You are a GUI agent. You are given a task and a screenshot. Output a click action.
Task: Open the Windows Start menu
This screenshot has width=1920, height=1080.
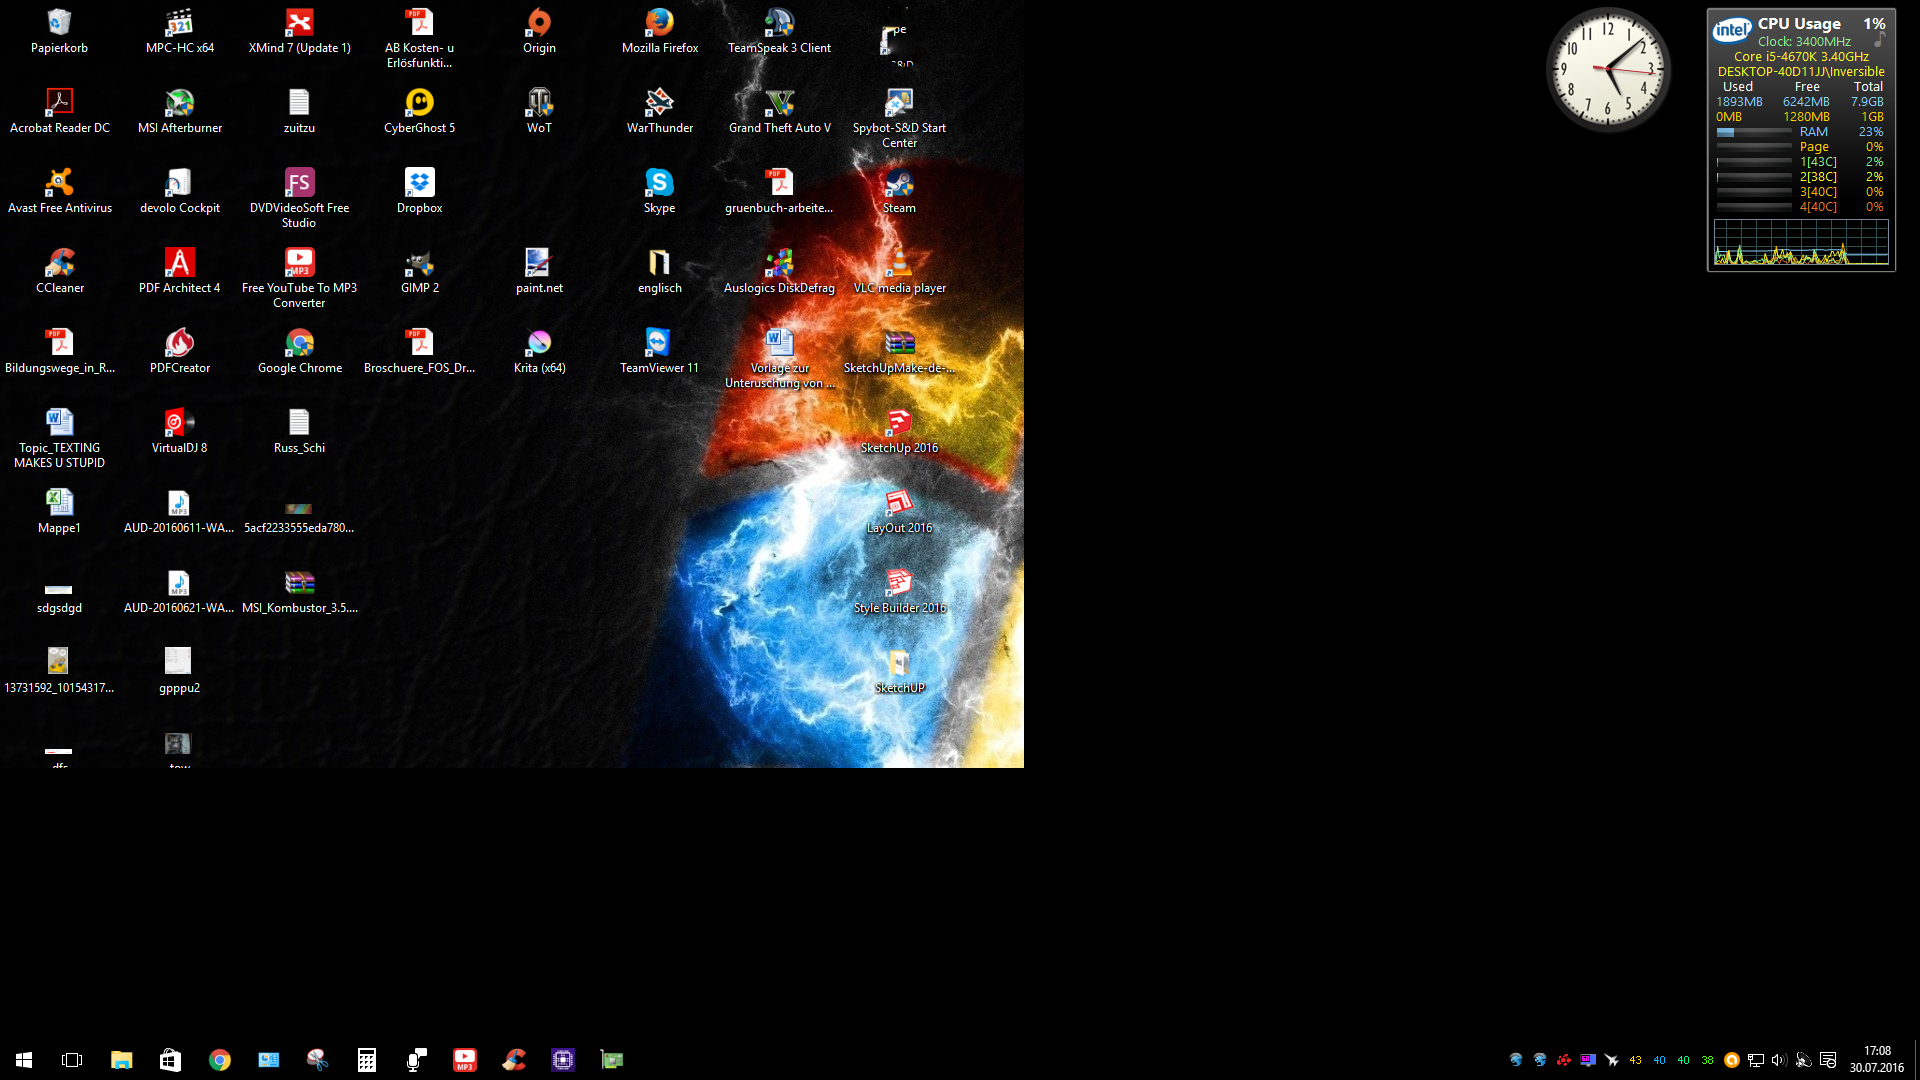24,1060
